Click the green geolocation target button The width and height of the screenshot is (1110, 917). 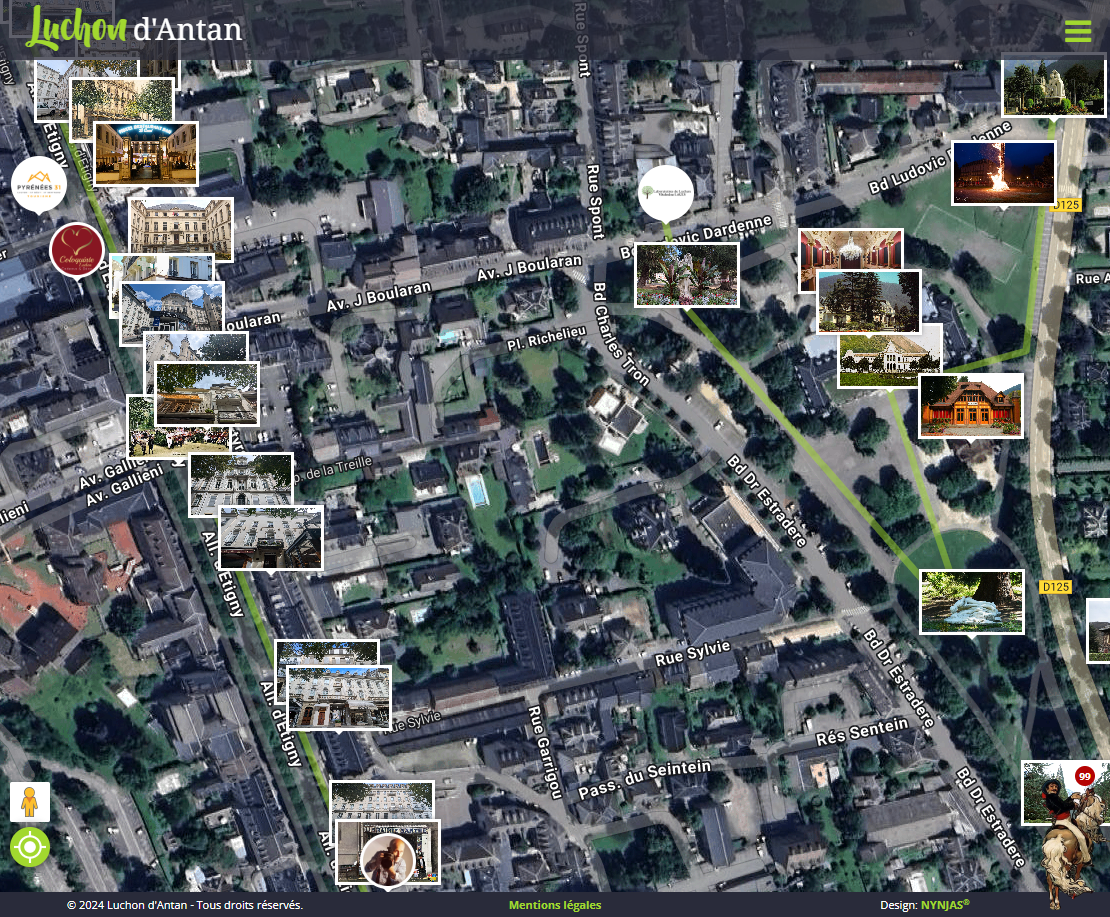tap(30, 847)
